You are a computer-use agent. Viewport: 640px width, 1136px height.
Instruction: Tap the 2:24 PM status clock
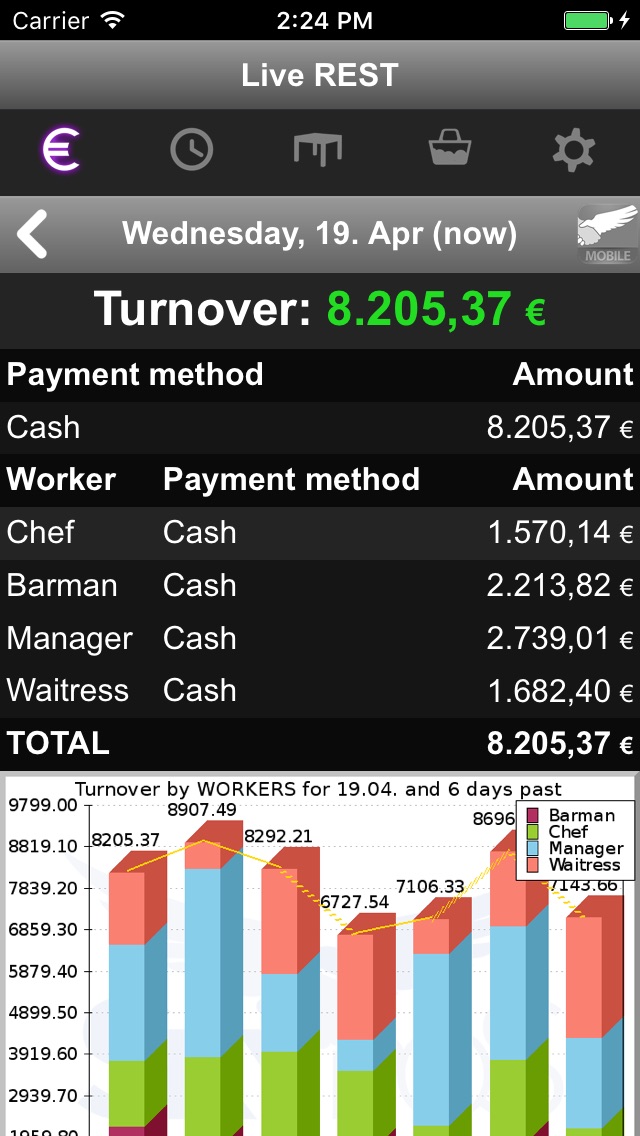tap(325, 20)
